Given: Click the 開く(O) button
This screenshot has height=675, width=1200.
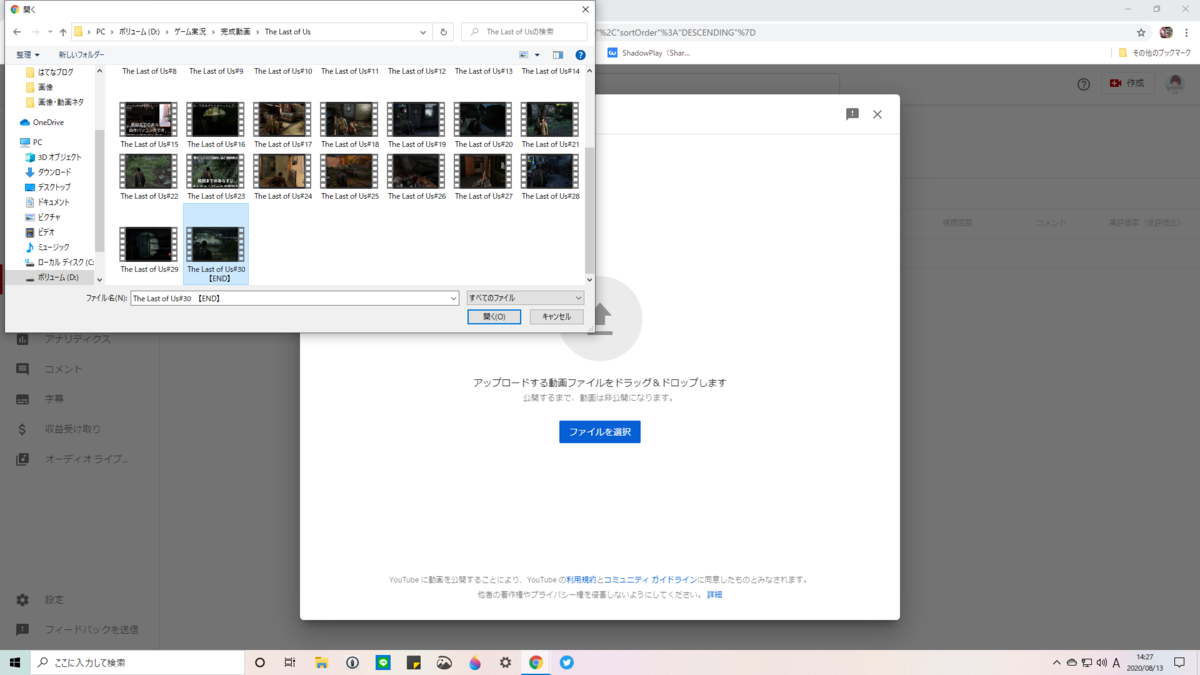Looking at the screenshot, I should point(494,317).
